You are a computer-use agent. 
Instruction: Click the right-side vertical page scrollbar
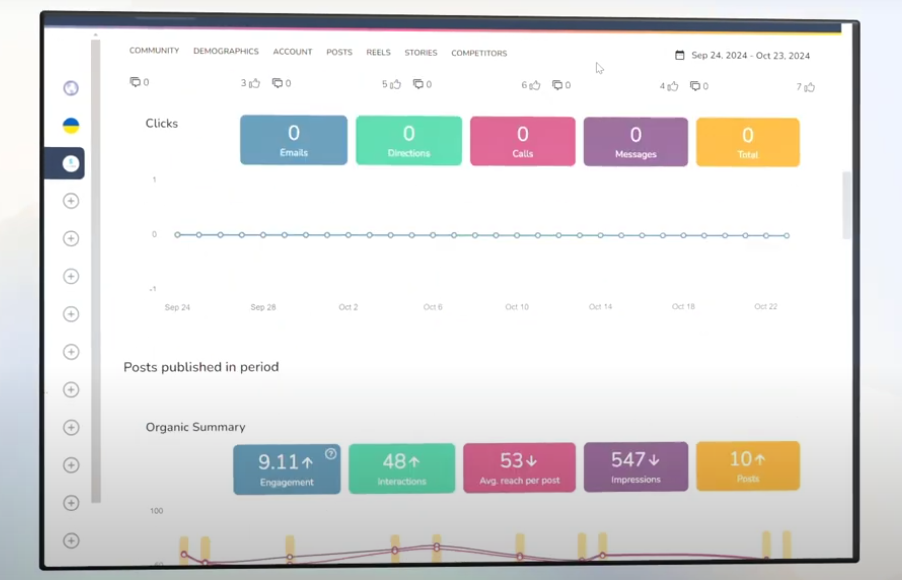[847, 205]
